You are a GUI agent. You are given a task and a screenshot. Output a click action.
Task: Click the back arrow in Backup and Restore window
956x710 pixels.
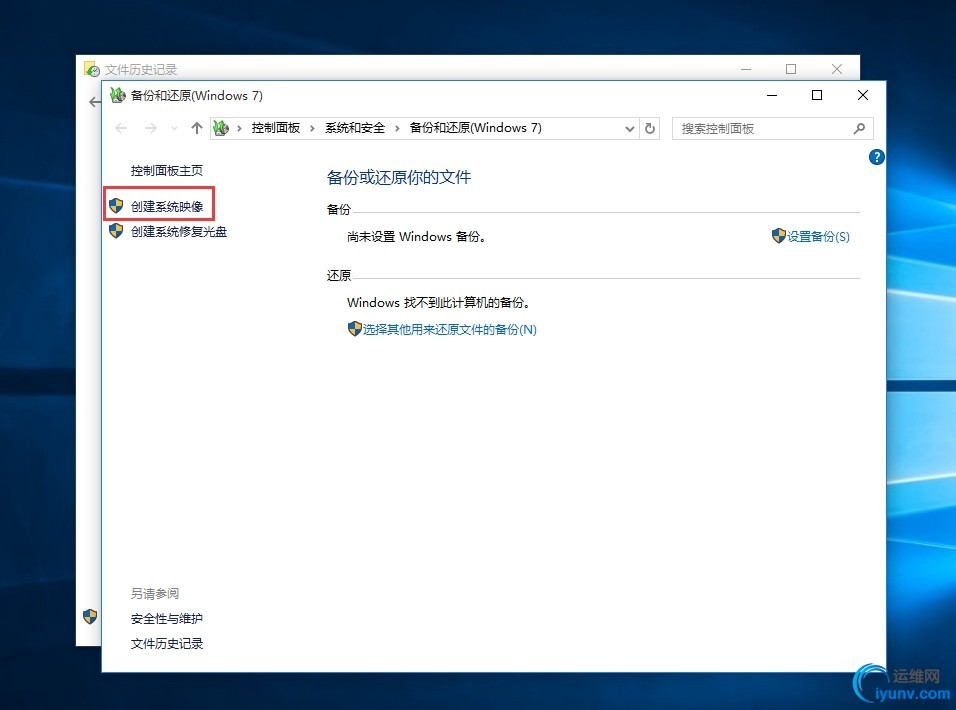tap(121, 128)
